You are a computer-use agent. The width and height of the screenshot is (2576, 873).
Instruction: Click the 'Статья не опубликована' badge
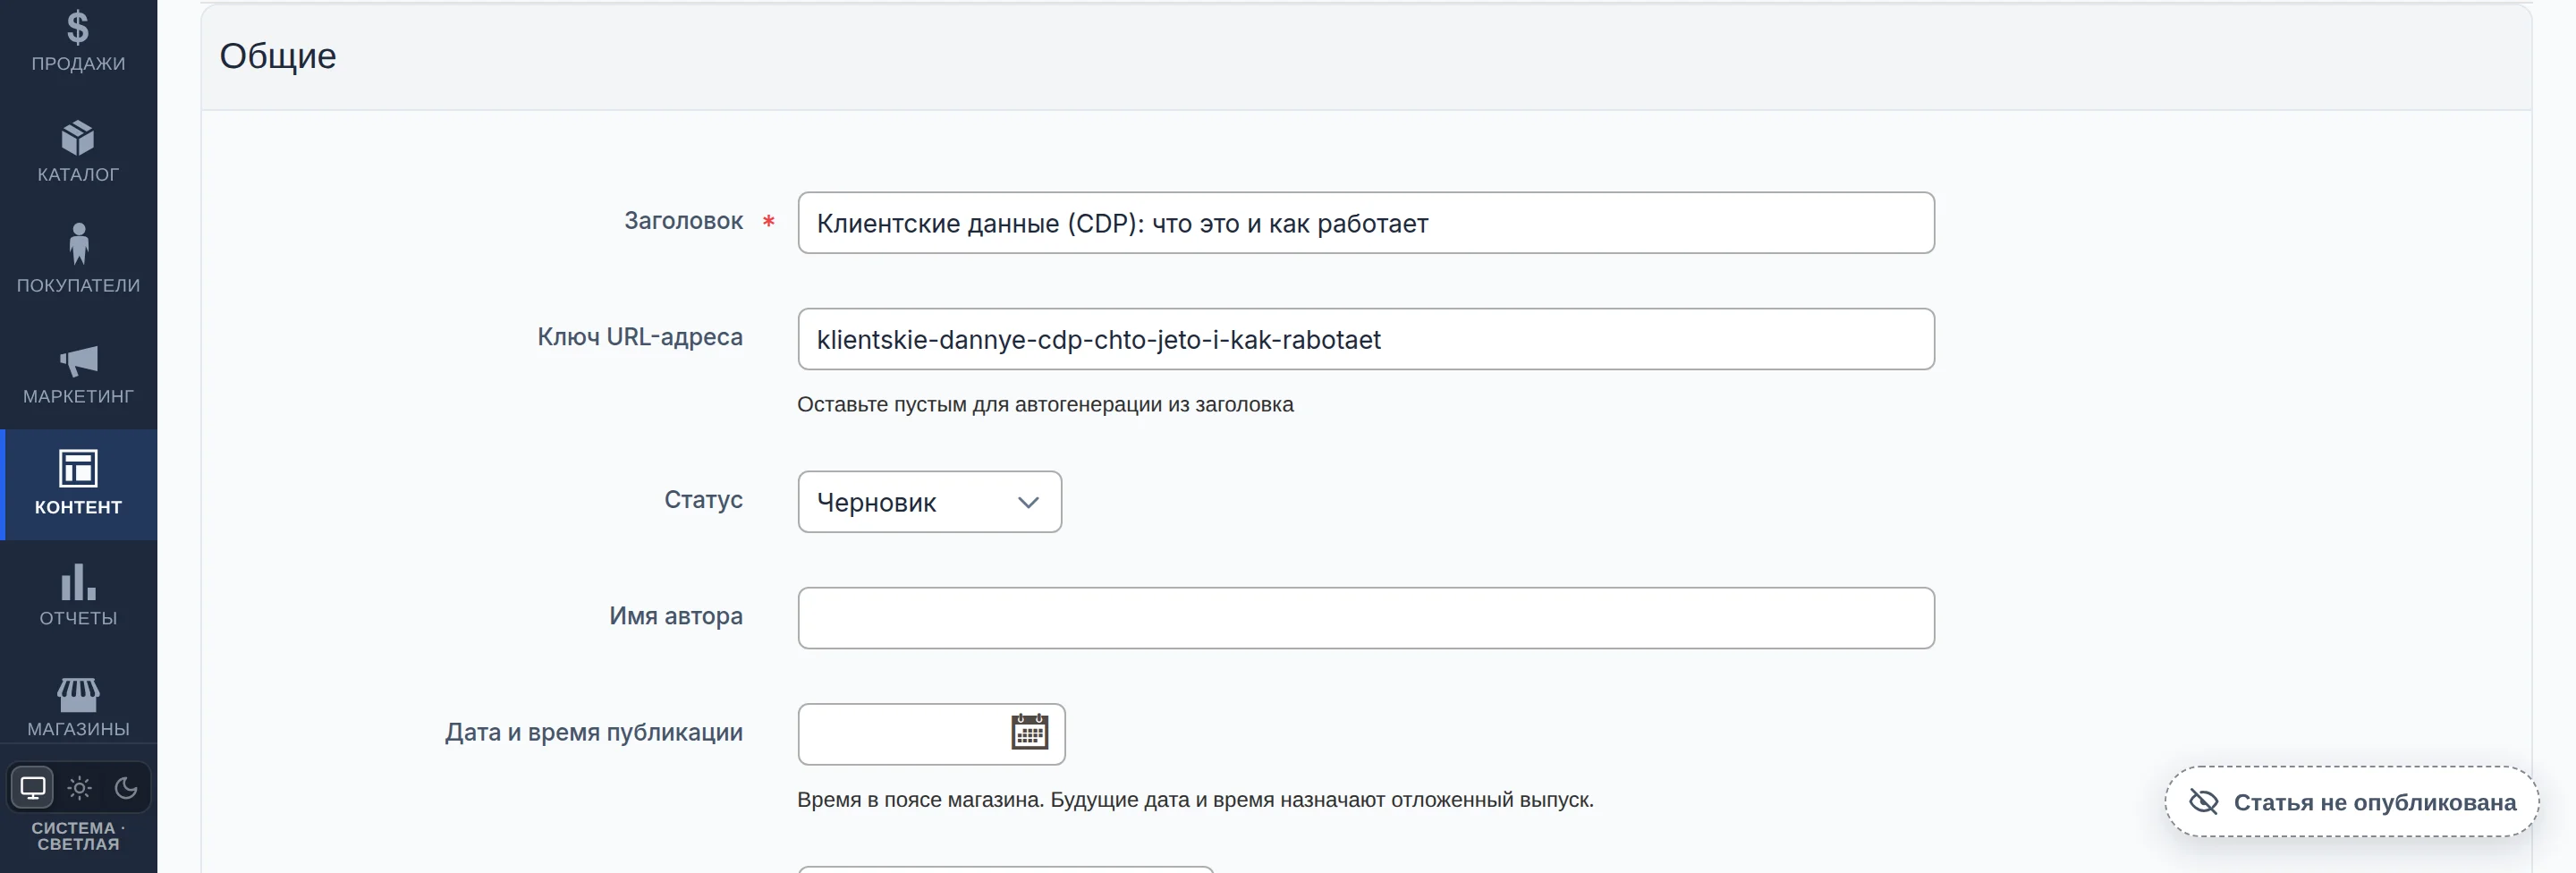(x=2351, y=802)
